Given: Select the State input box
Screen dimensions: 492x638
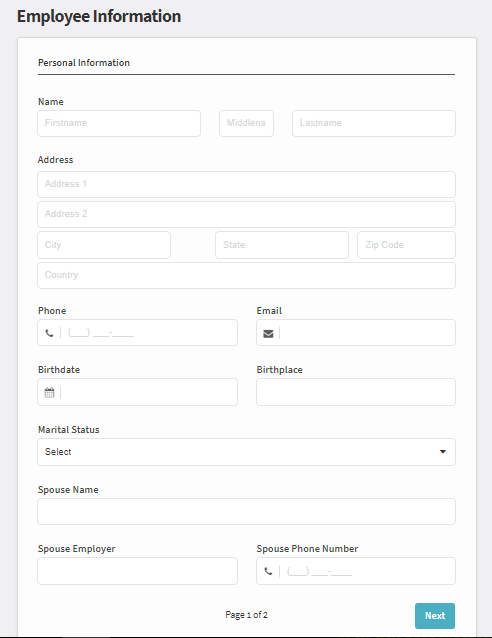Looking at the screenshot, I should click(x=282, y=245).
